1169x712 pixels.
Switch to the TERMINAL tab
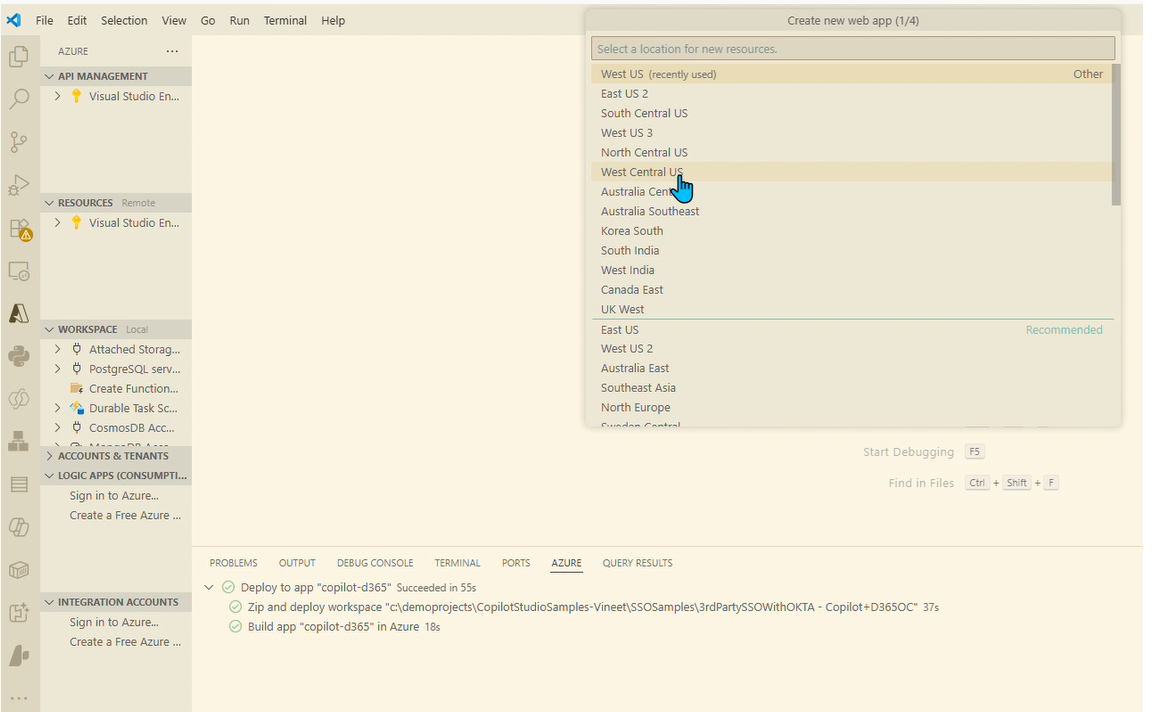[x=457, y=562]
